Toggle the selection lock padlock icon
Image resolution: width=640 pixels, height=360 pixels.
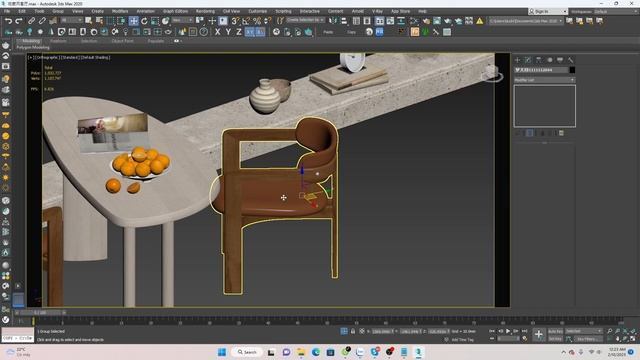coord(353,331)
